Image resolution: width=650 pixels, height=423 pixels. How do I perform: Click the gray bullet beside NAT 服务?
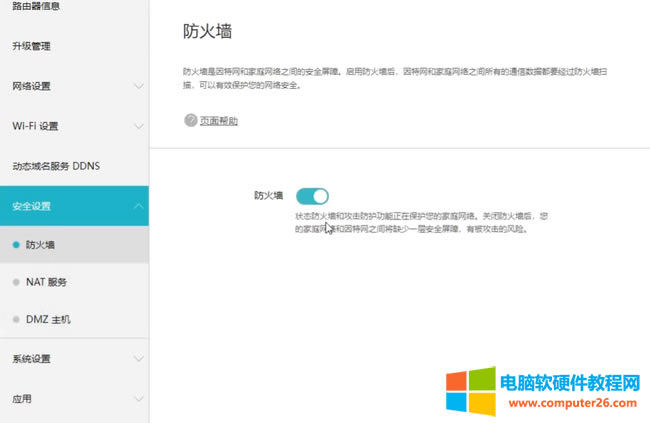[15, 282]
